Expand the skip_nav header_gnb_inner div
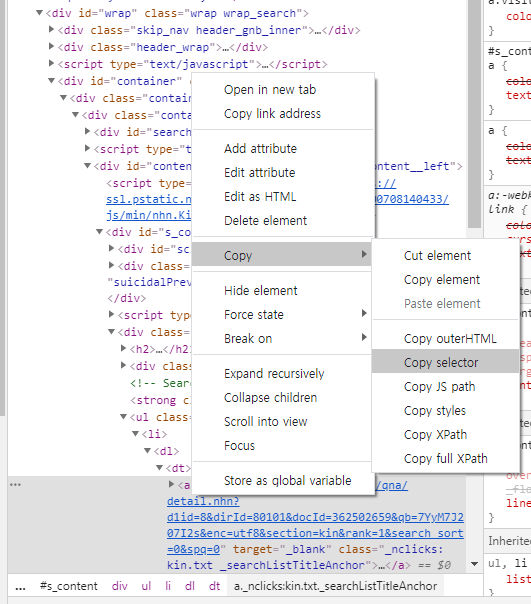This screenshot has width=531, height=604. coord(51,29)
